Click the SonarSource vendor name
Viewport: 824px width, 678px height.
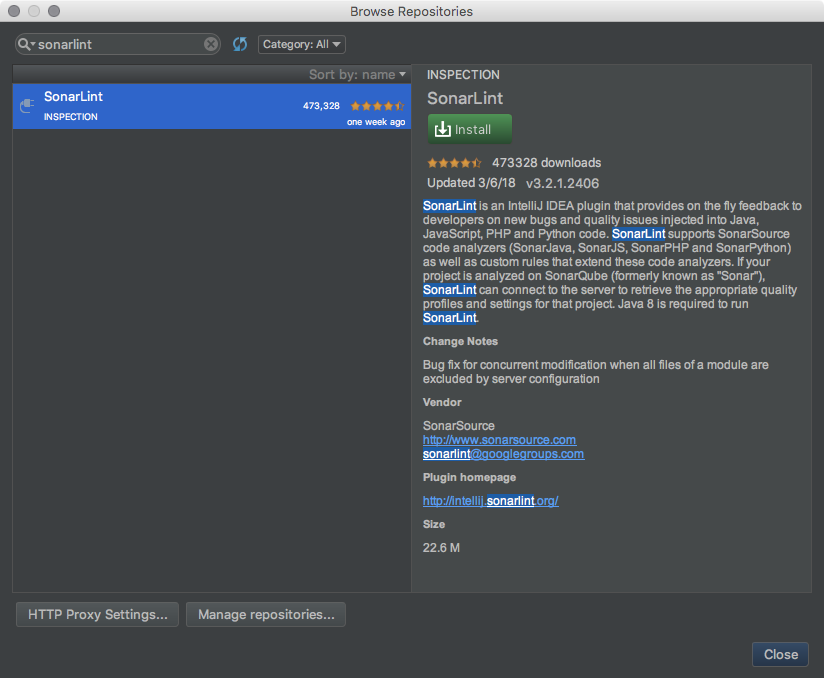pos(459,426)
